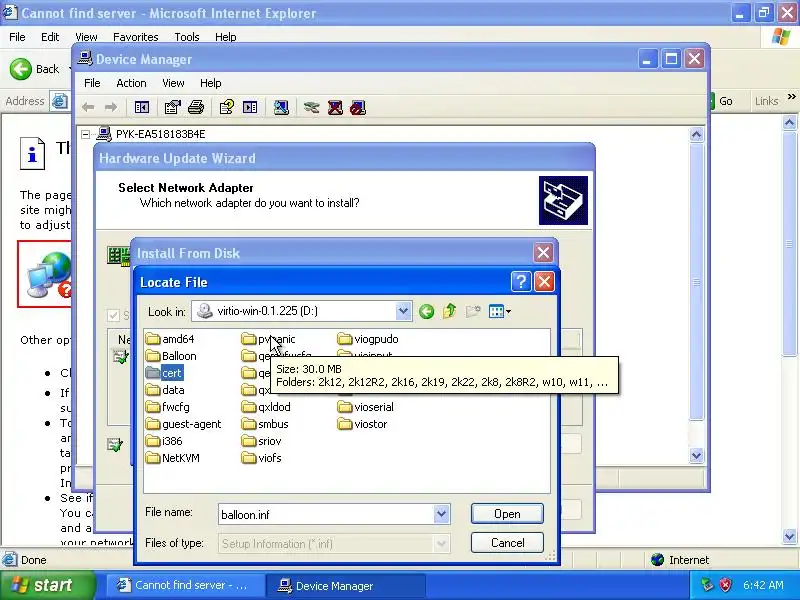Go up one level in Locate File

point(449,311)
